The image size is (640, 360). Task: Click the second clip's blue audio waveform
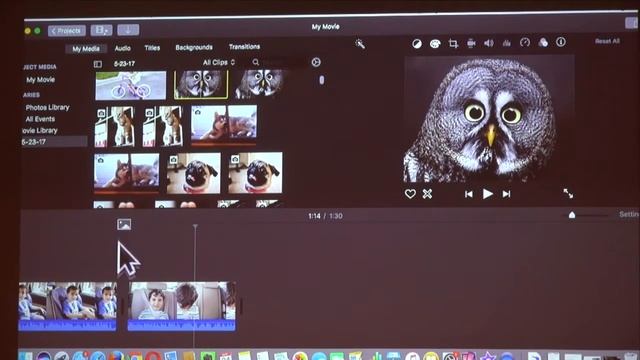point(182,325)
